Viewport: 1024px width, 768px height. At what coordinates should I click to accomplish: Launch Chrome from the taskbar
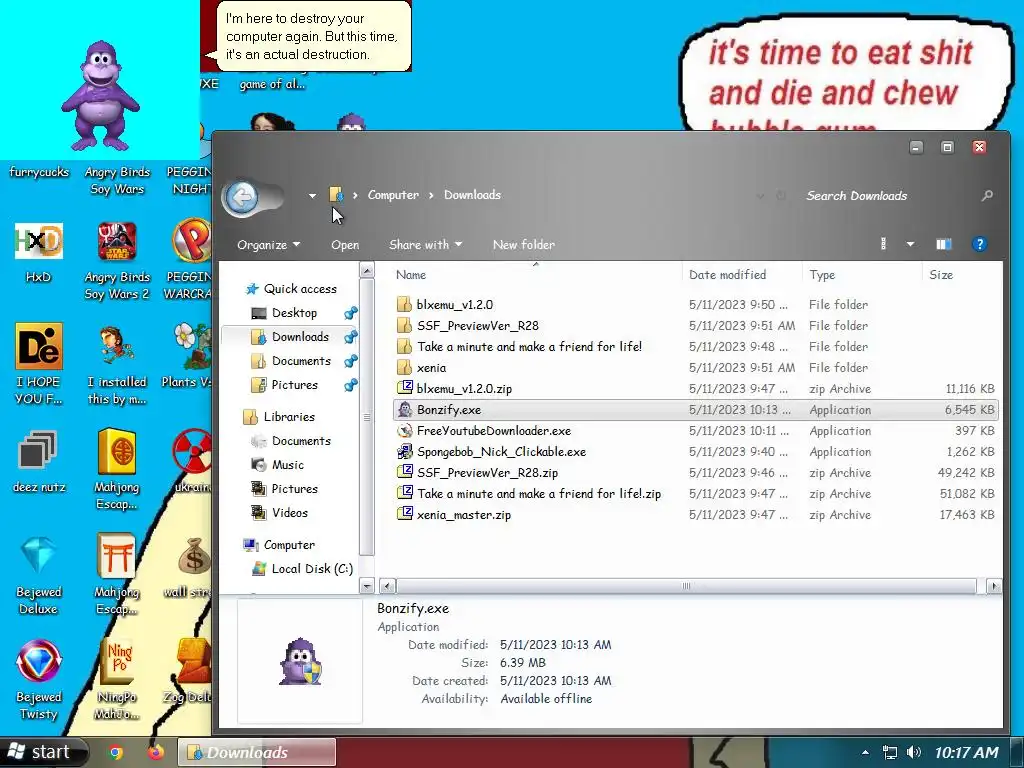pyautogui.click(x=116, y=752)
